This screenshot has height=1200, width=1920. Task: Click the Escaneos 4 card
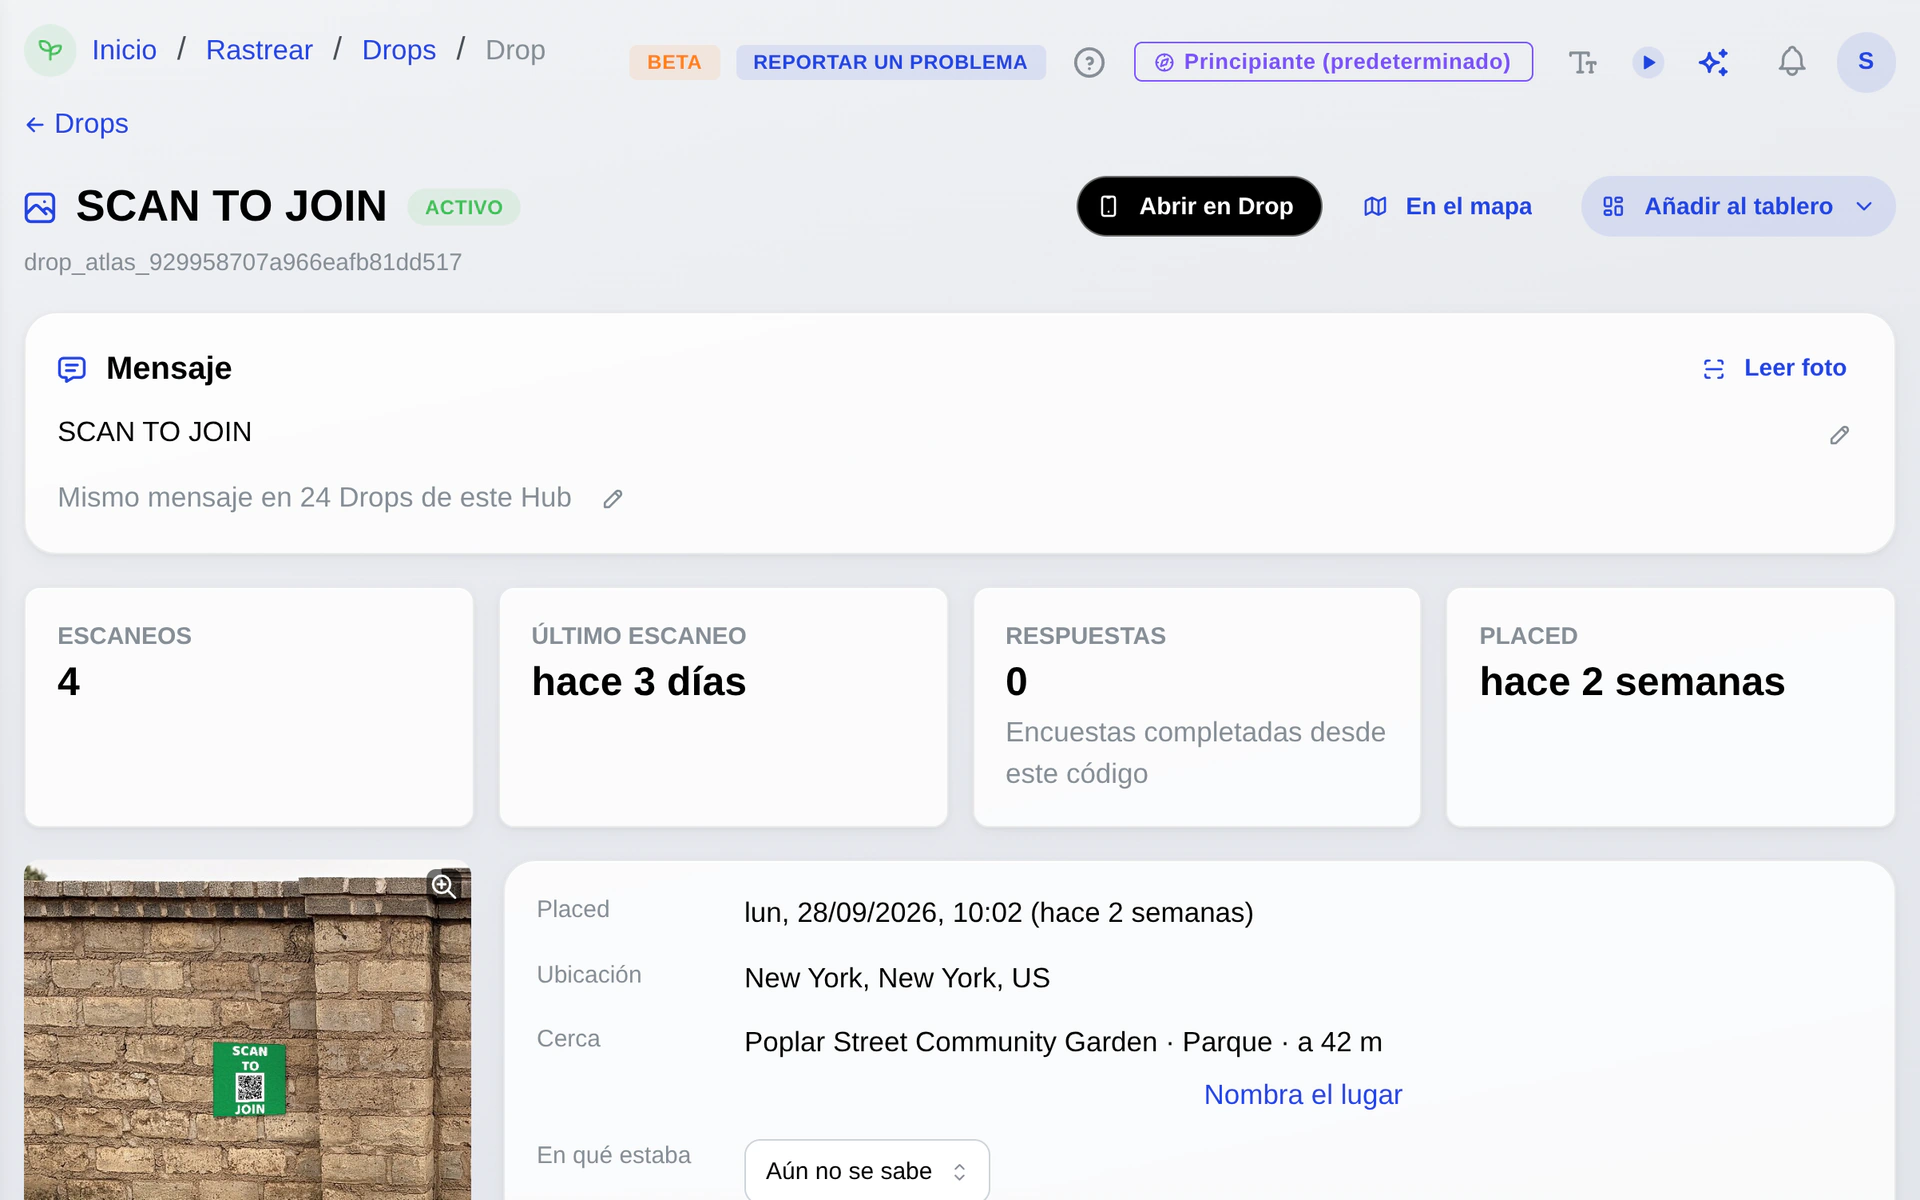pos(249,707)
